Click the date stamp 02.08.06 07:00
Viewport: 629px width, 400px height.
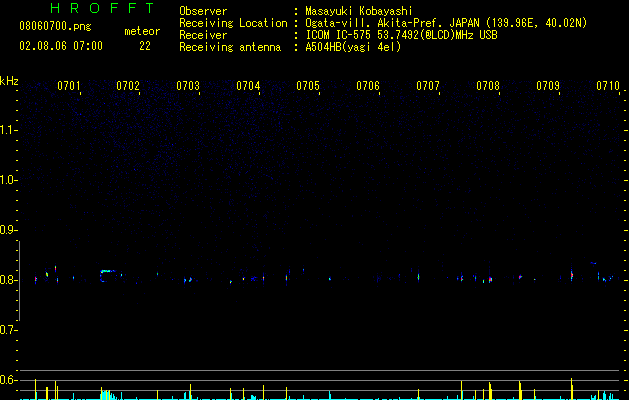tap(61, 46)
